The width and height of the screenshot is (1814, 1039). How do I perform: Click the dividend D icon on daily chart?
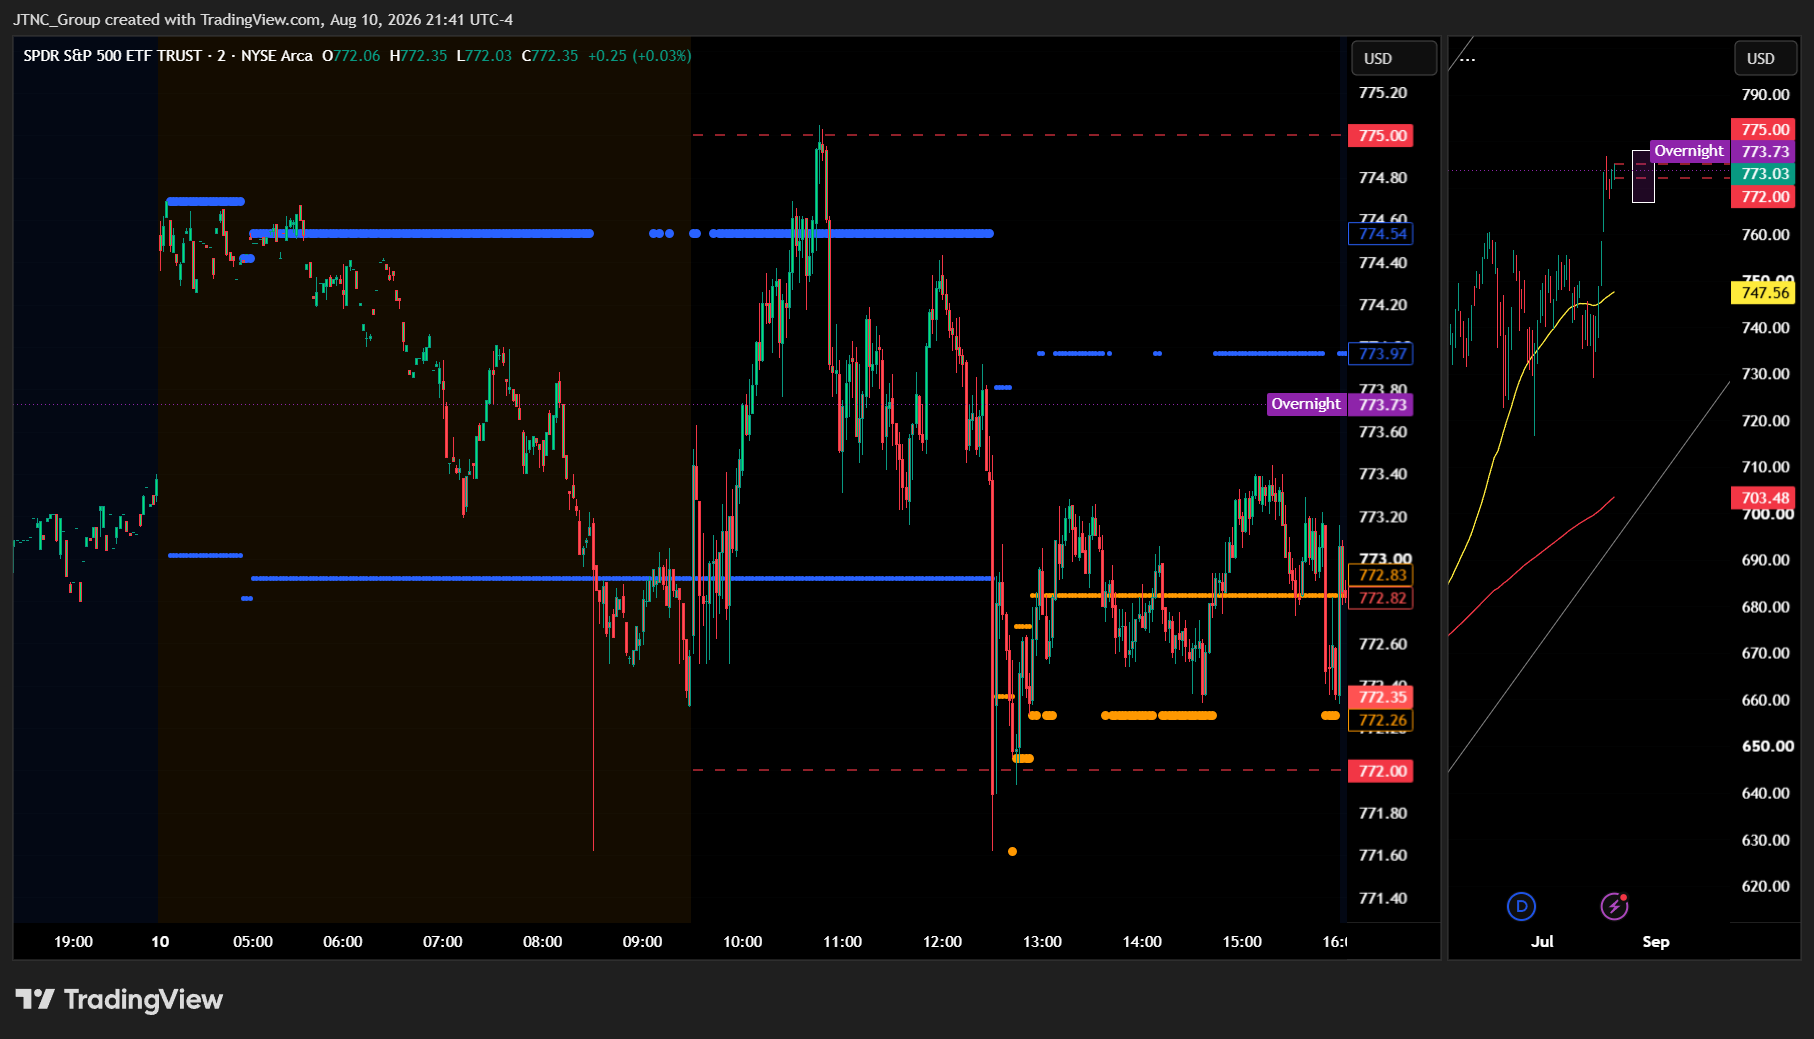pos(1521,906)
